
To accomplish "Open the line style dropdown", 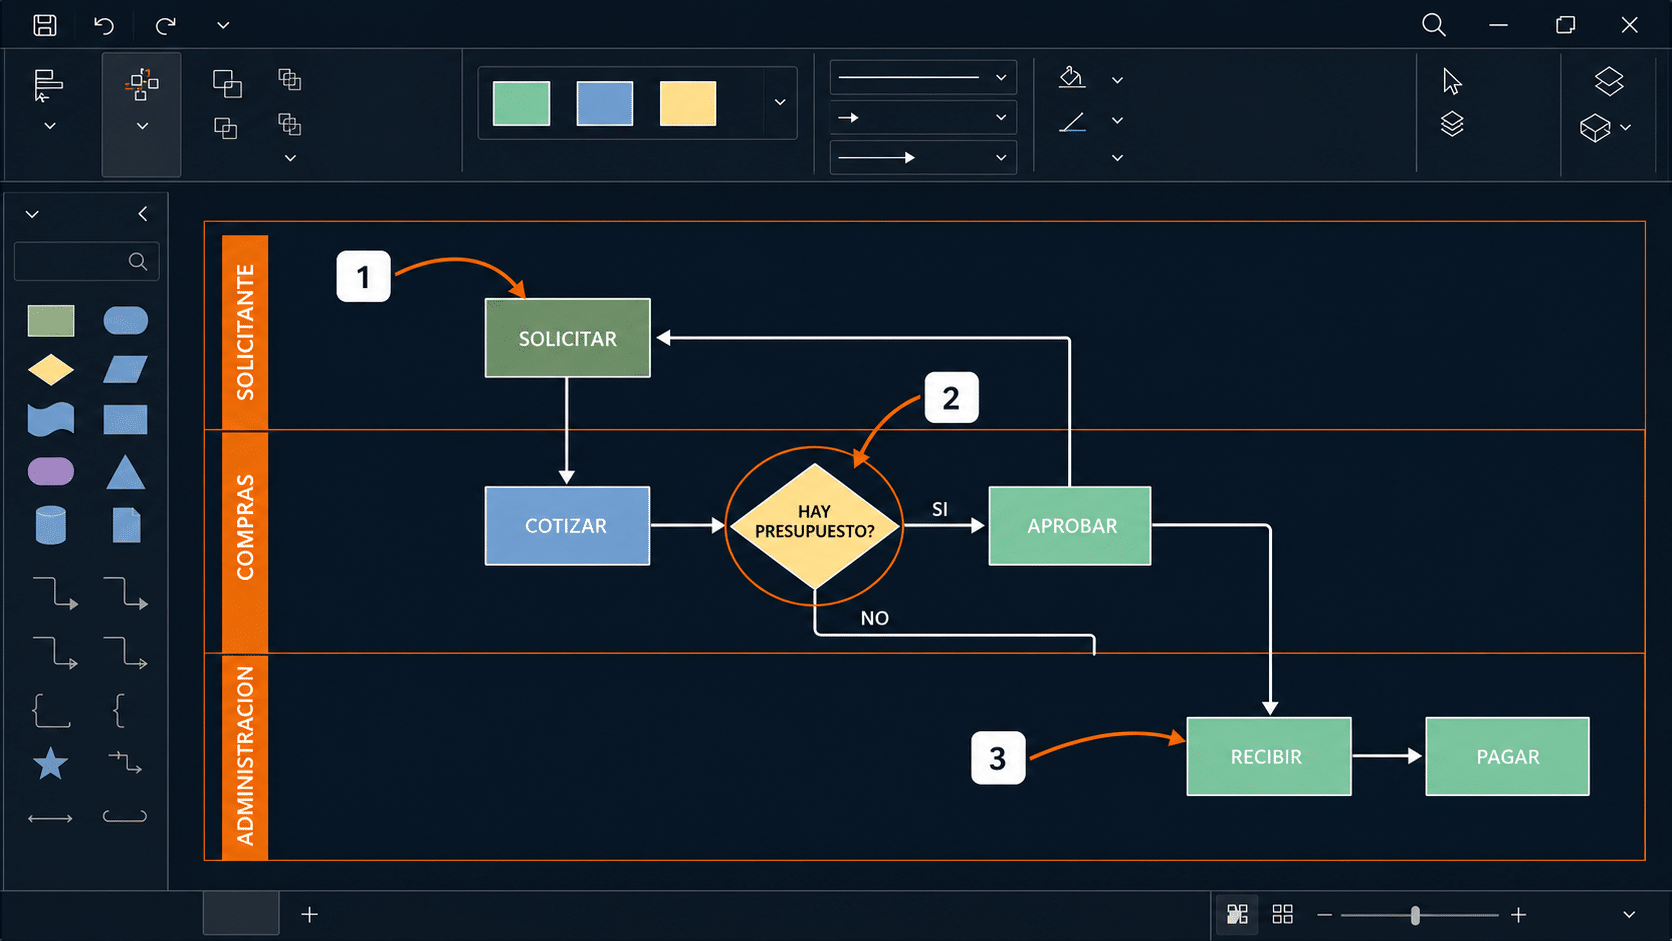I will [x=923, y=77].
